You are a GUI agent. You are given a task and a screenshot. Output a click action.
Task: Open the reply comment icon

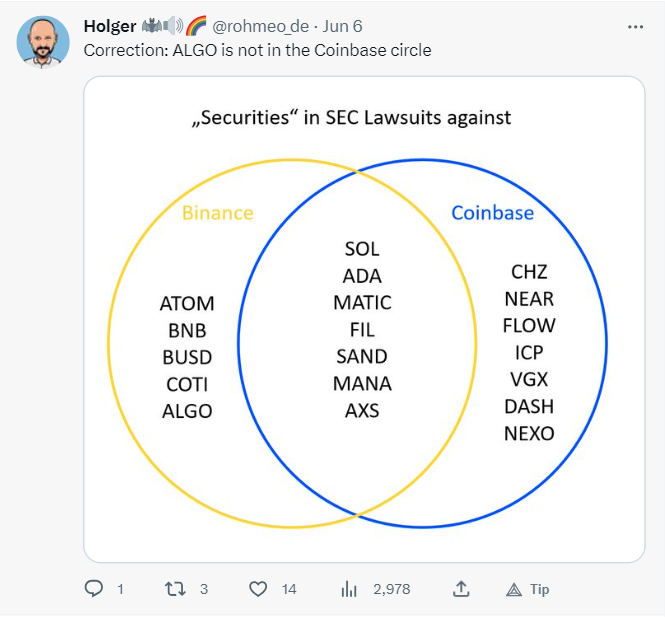click(94, 589)
